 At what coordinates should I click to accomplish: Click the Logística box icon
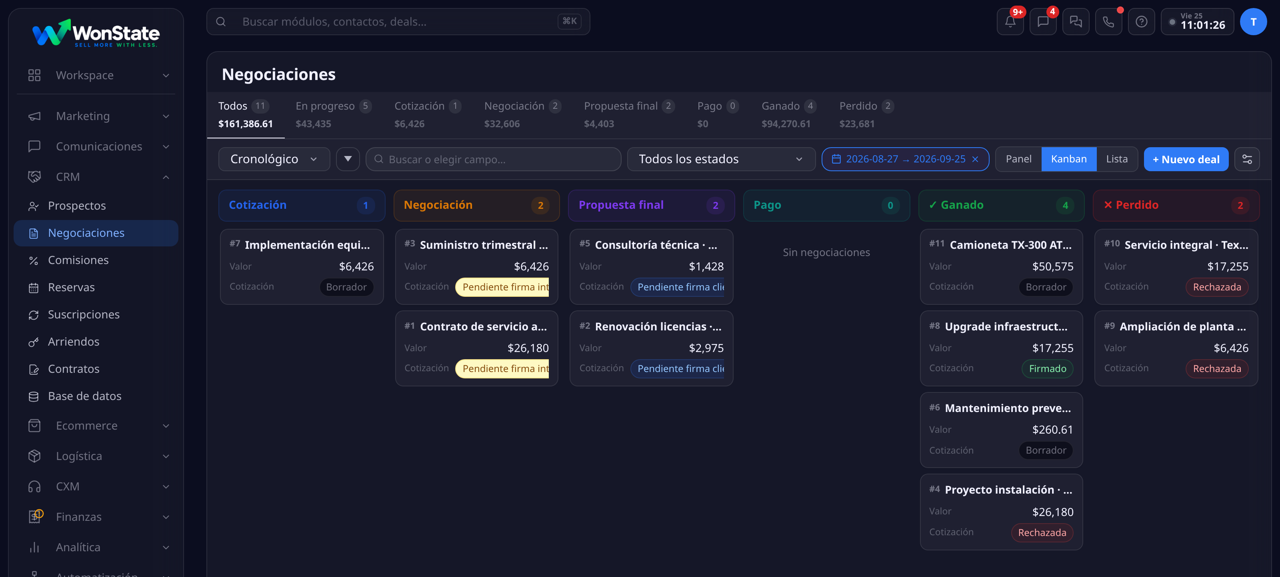click(34, 456)
